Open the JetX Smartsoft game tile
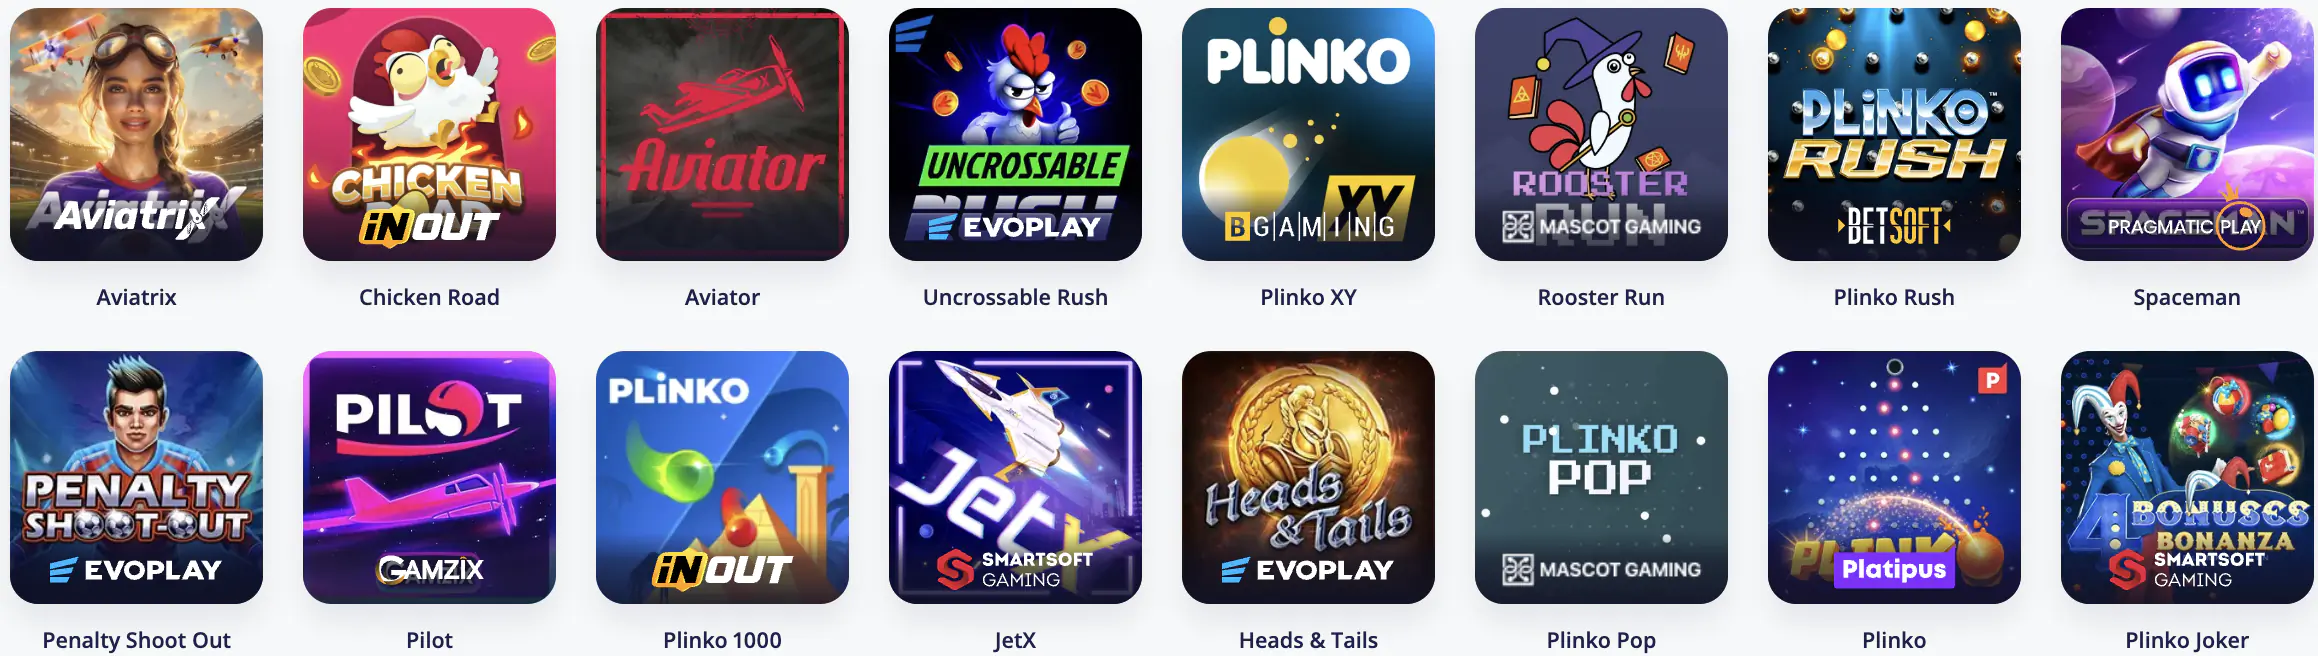Image resolution: width=2318 pixels, height=656 pixels. pos(1015,477)
